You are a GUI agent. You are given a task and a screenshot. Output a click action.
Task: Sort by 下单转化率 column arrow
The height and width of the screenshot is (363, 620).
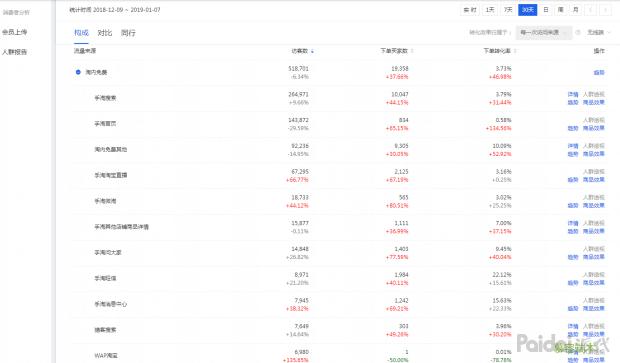pyautogui.click(x=515, y=51)
